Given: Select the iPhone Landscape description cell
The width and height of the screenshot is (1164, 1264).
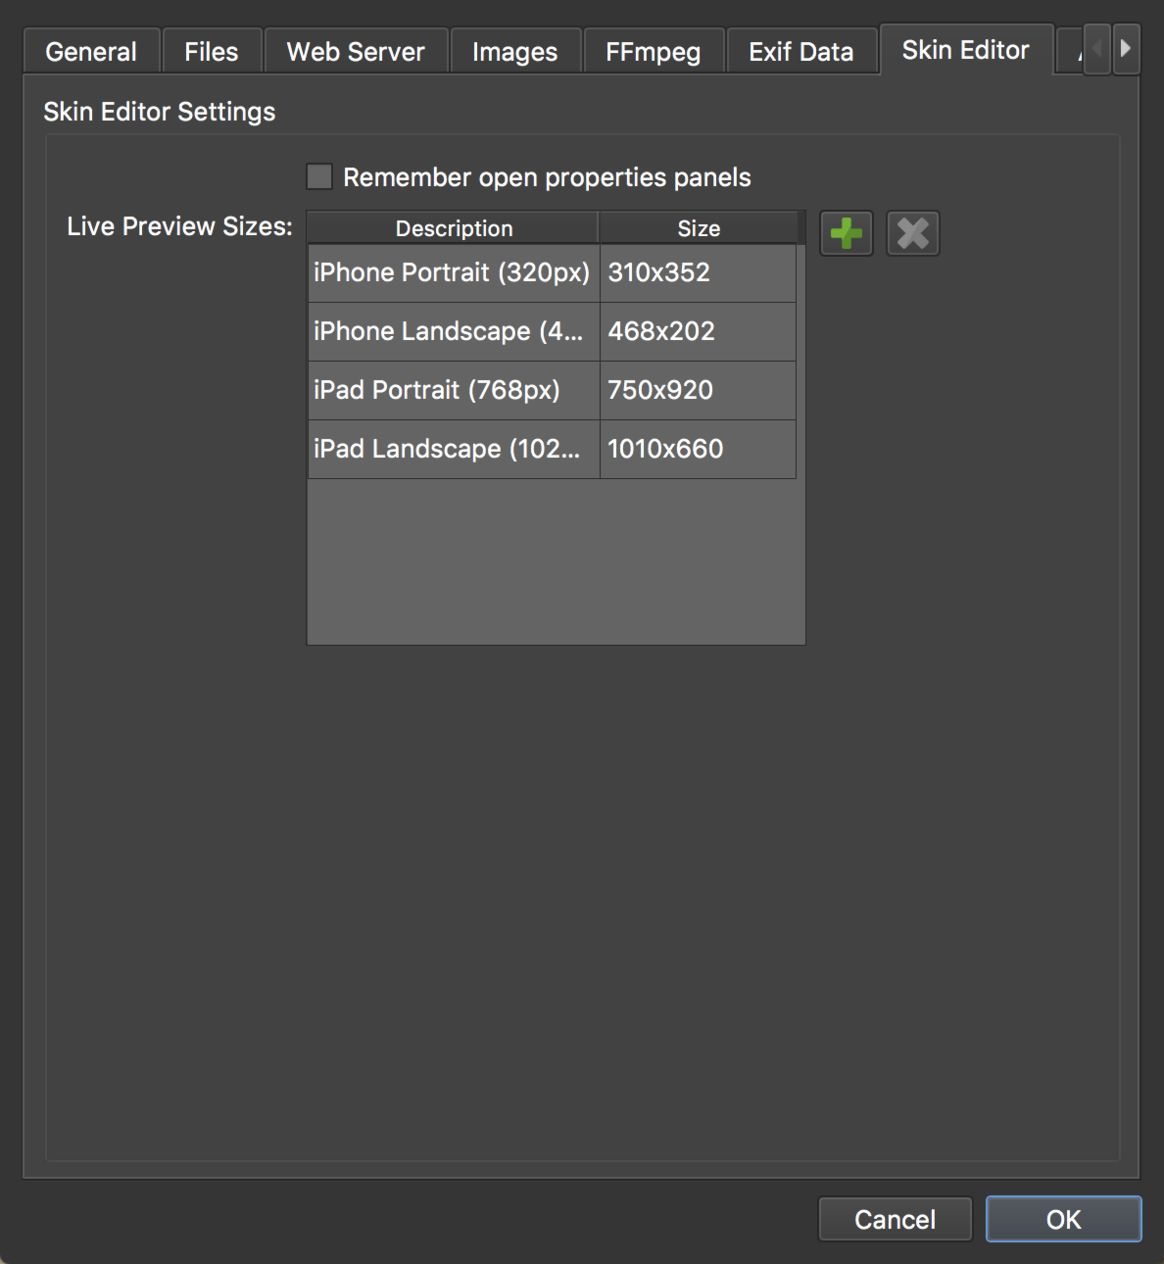Looking at the screenshot, I should pos(453,332).
